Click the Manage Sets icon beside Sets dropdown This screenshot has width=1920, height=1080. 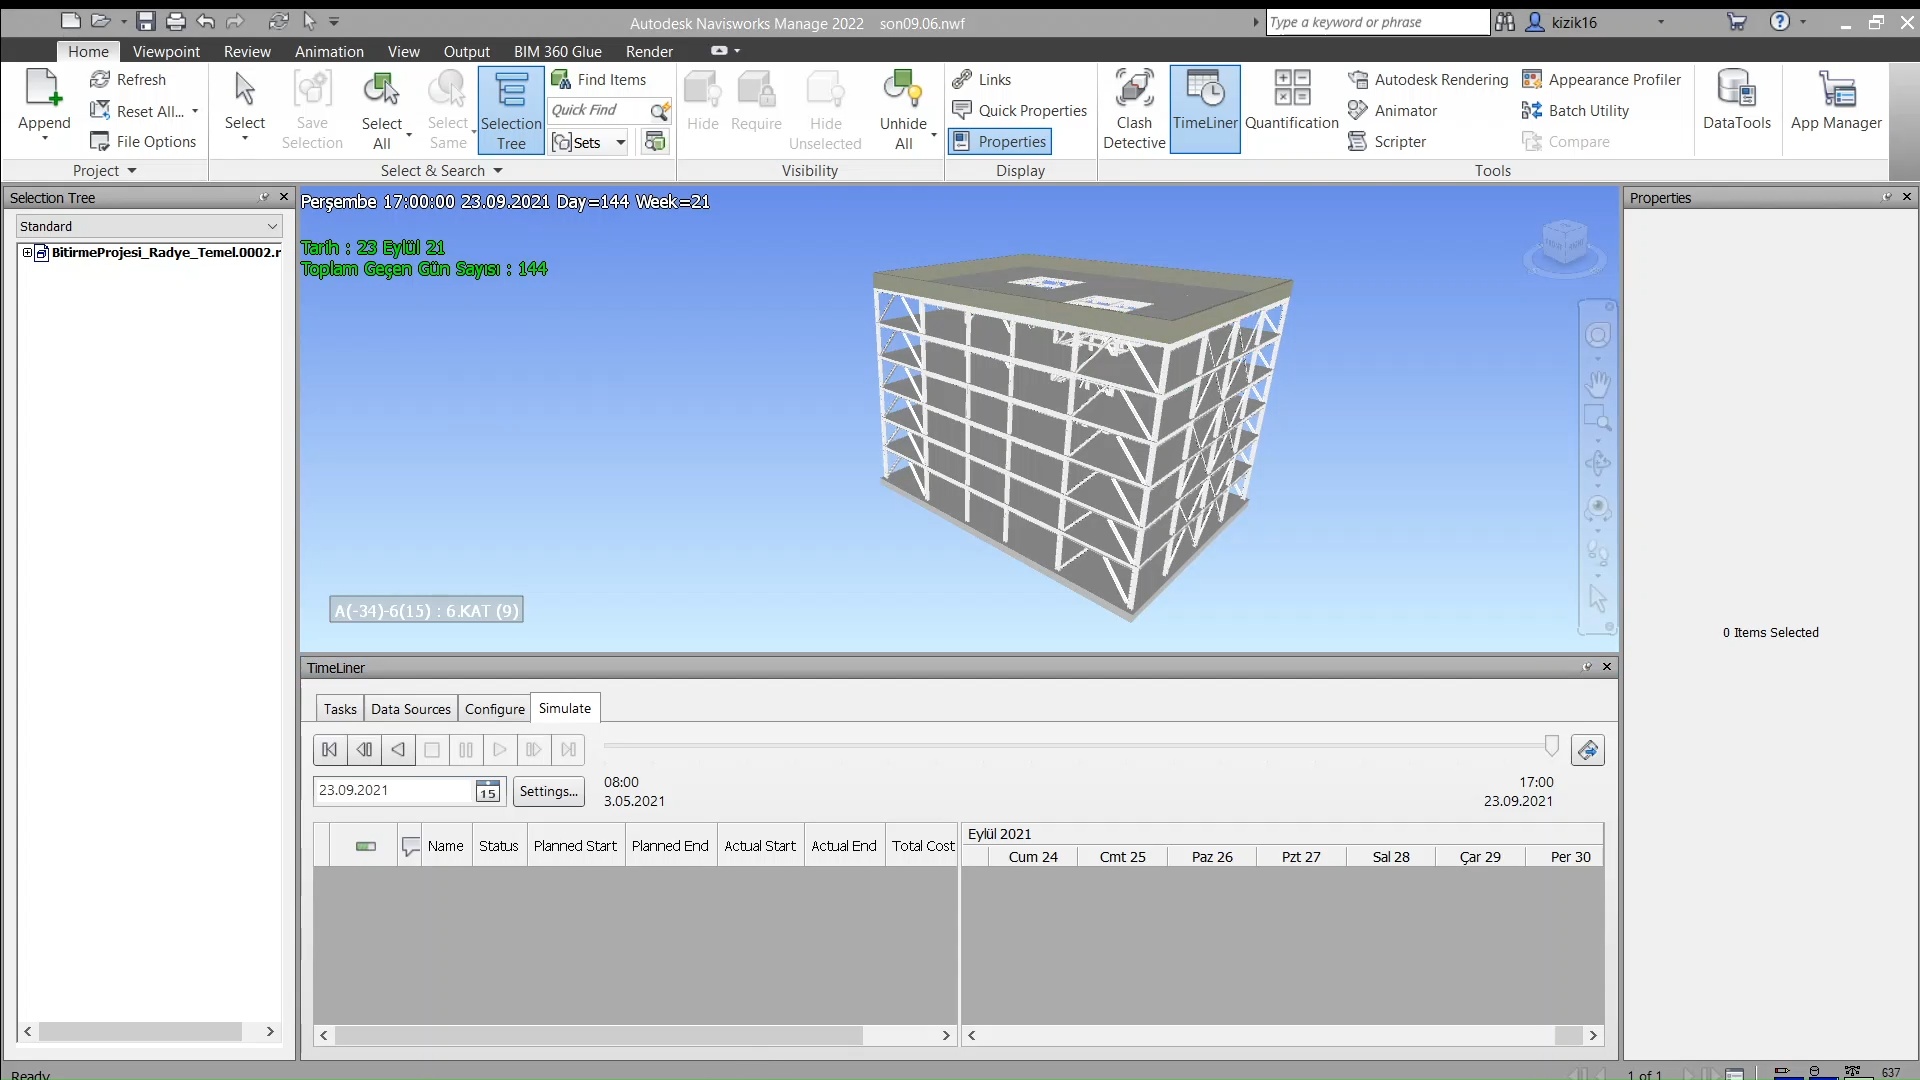click(x=655, y=142)
